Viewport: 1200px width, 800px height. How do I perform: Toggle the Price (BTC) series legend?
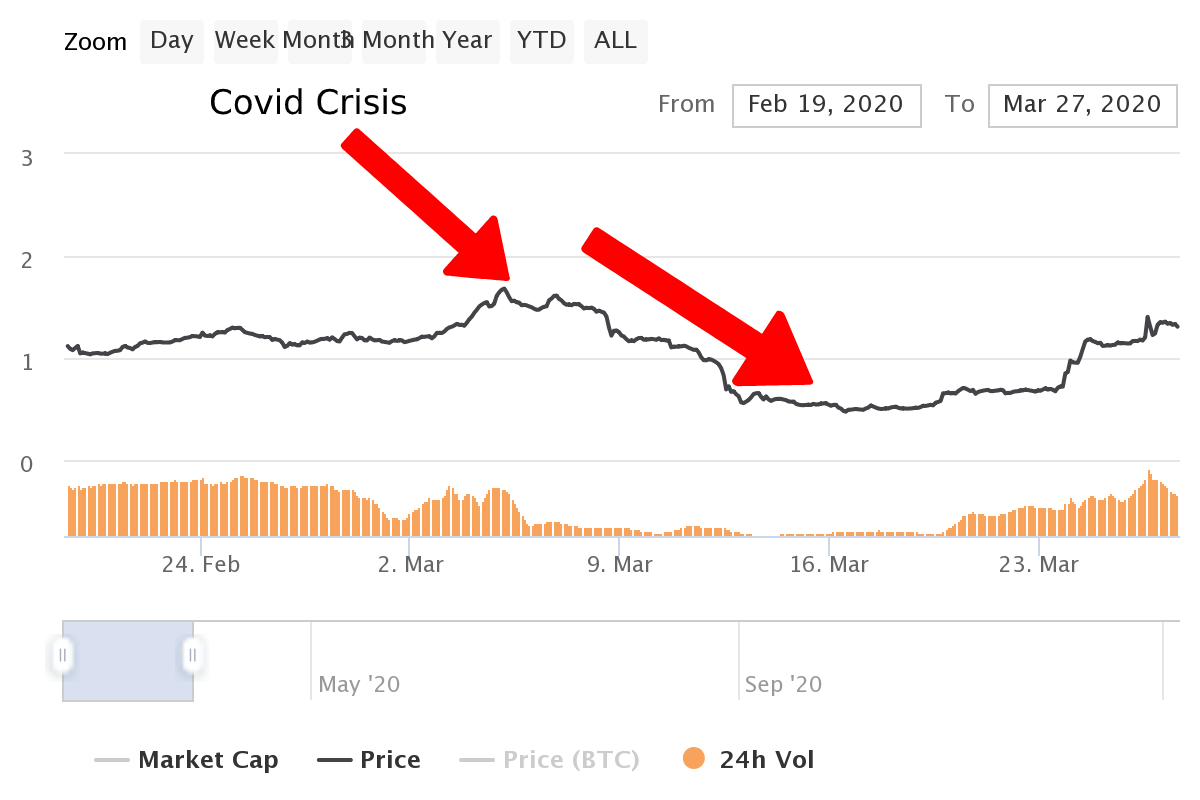tap(549, 760)
